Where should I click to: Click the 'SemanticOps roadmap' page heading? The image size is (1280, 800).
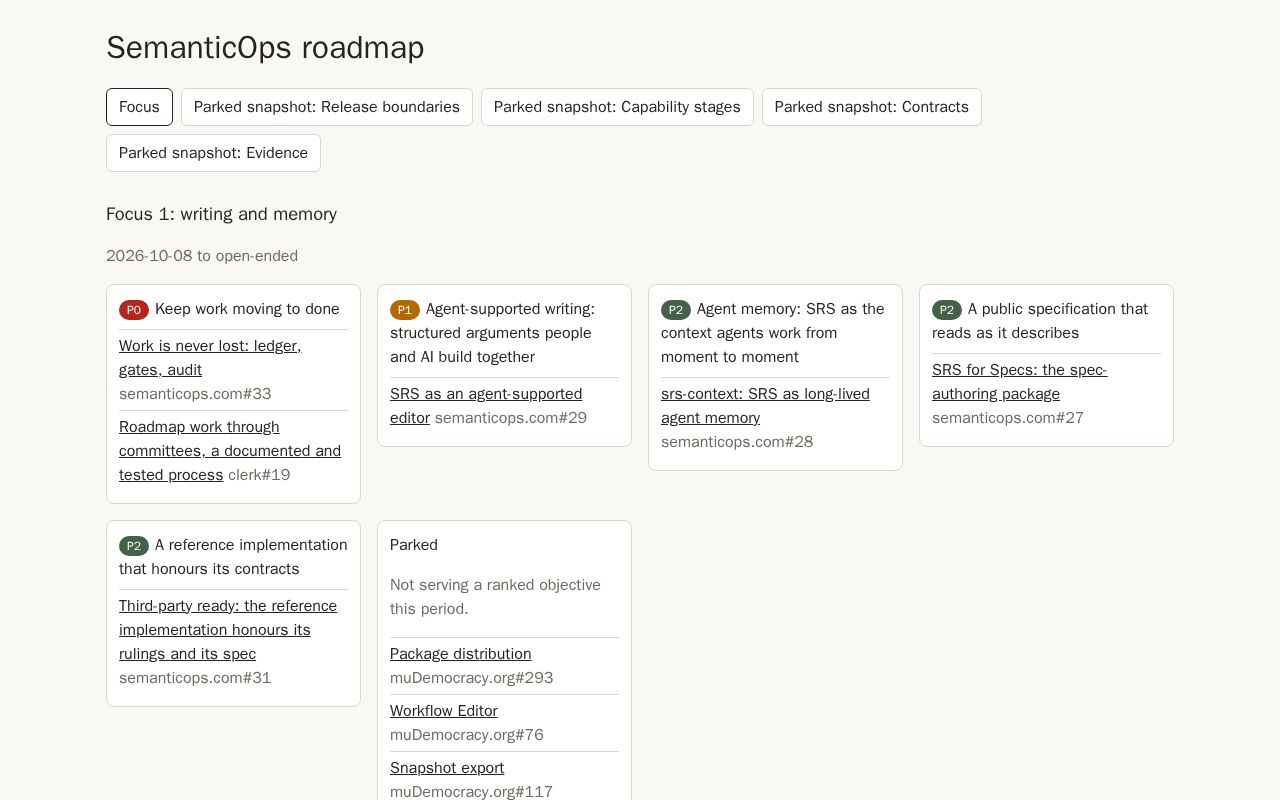pyautogui.click(x=265, y=48)
